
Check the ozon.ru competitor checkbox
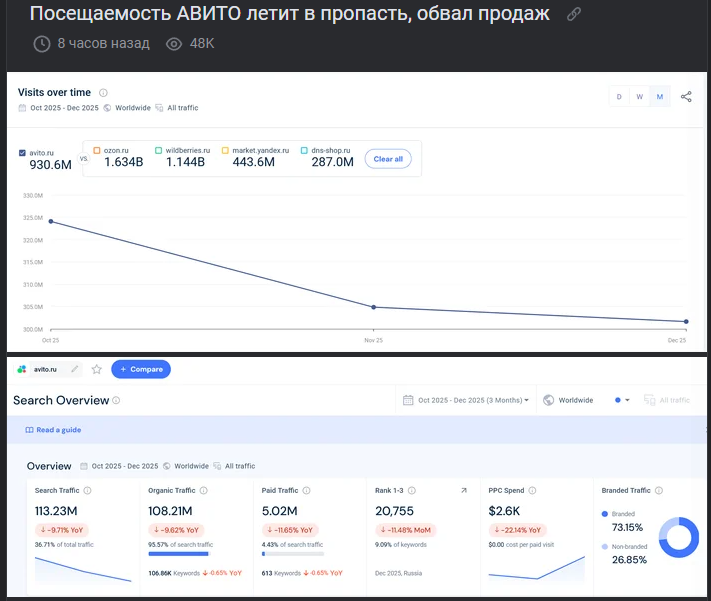click(x=97, y=151)
